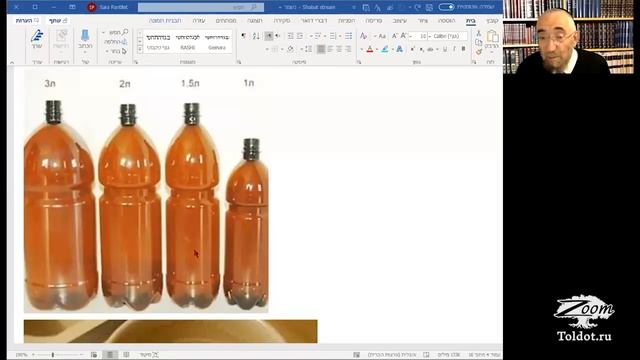Increase font size with larger A
Viewport: 640px width, 360px height.
coord(403,36)
